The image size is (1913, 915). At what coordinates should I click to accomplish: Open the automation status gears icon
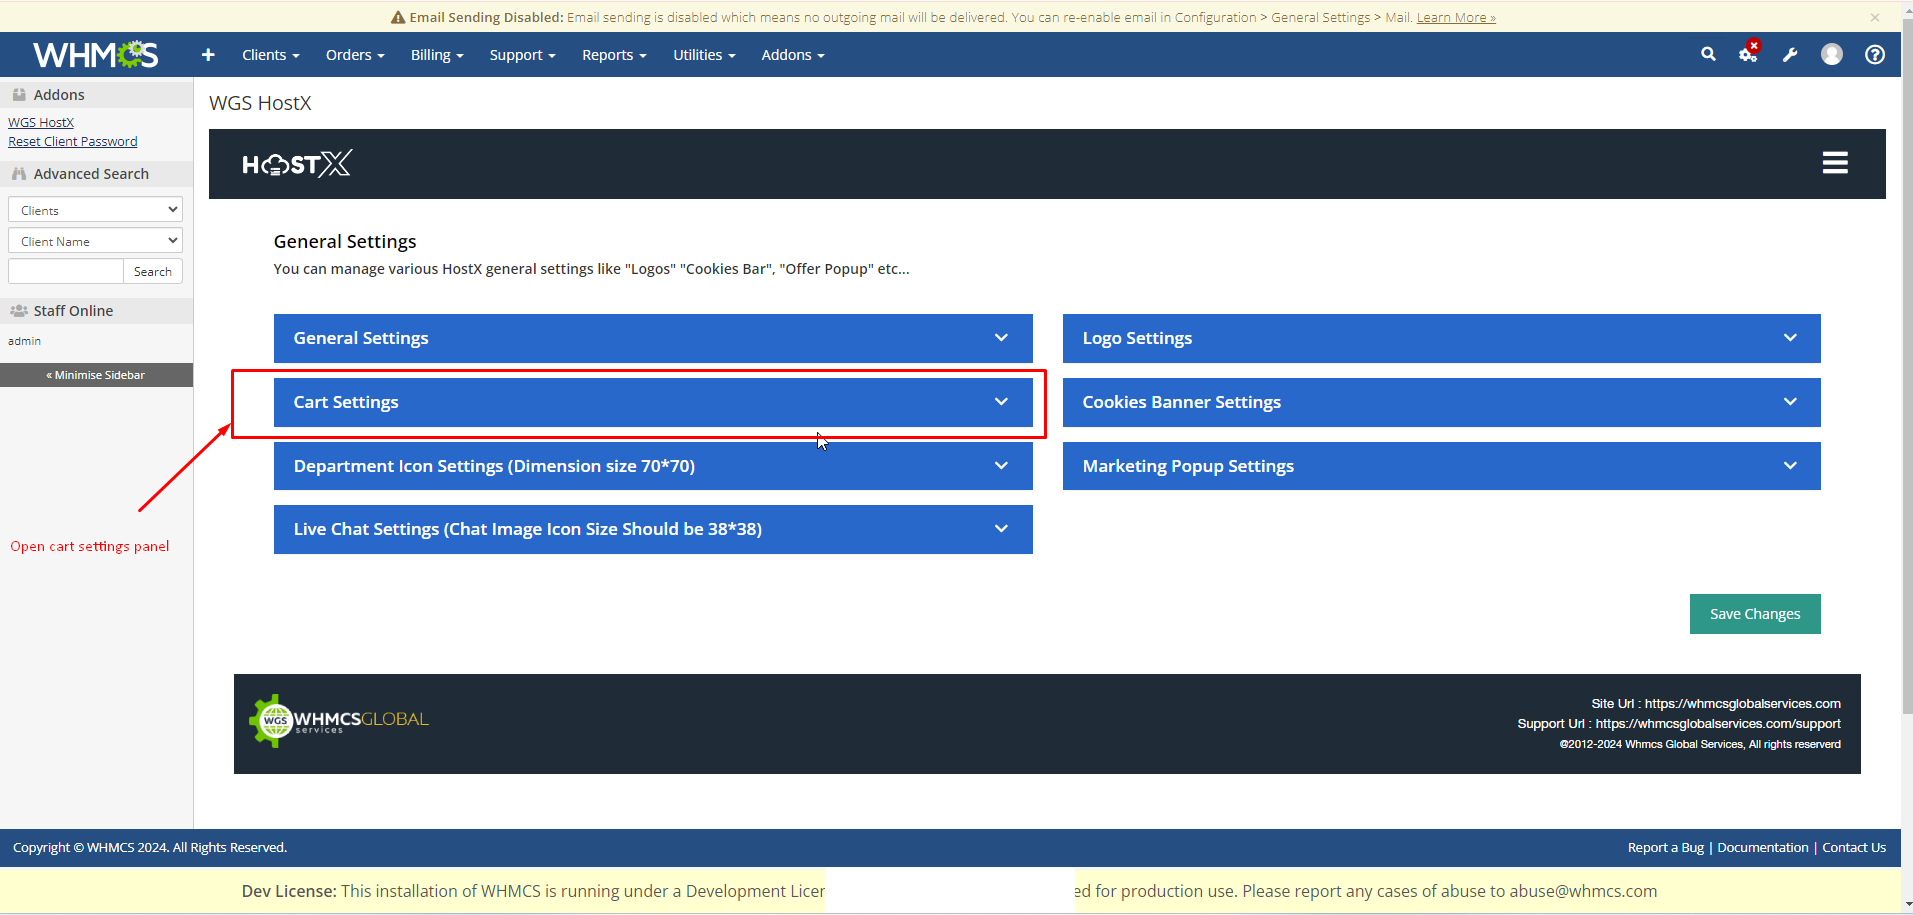click(x=1748, y=55)
